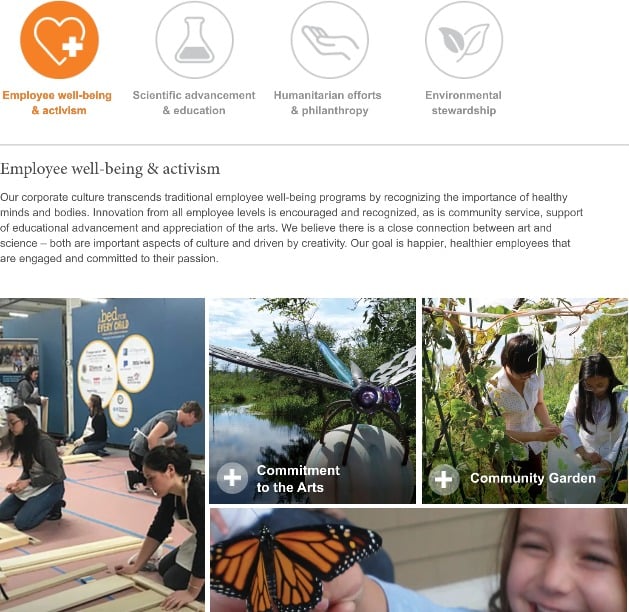Open the women gardening photo
Image resolution: width=629 pixels, height=612 pixels.
click(x=525, y=401)
